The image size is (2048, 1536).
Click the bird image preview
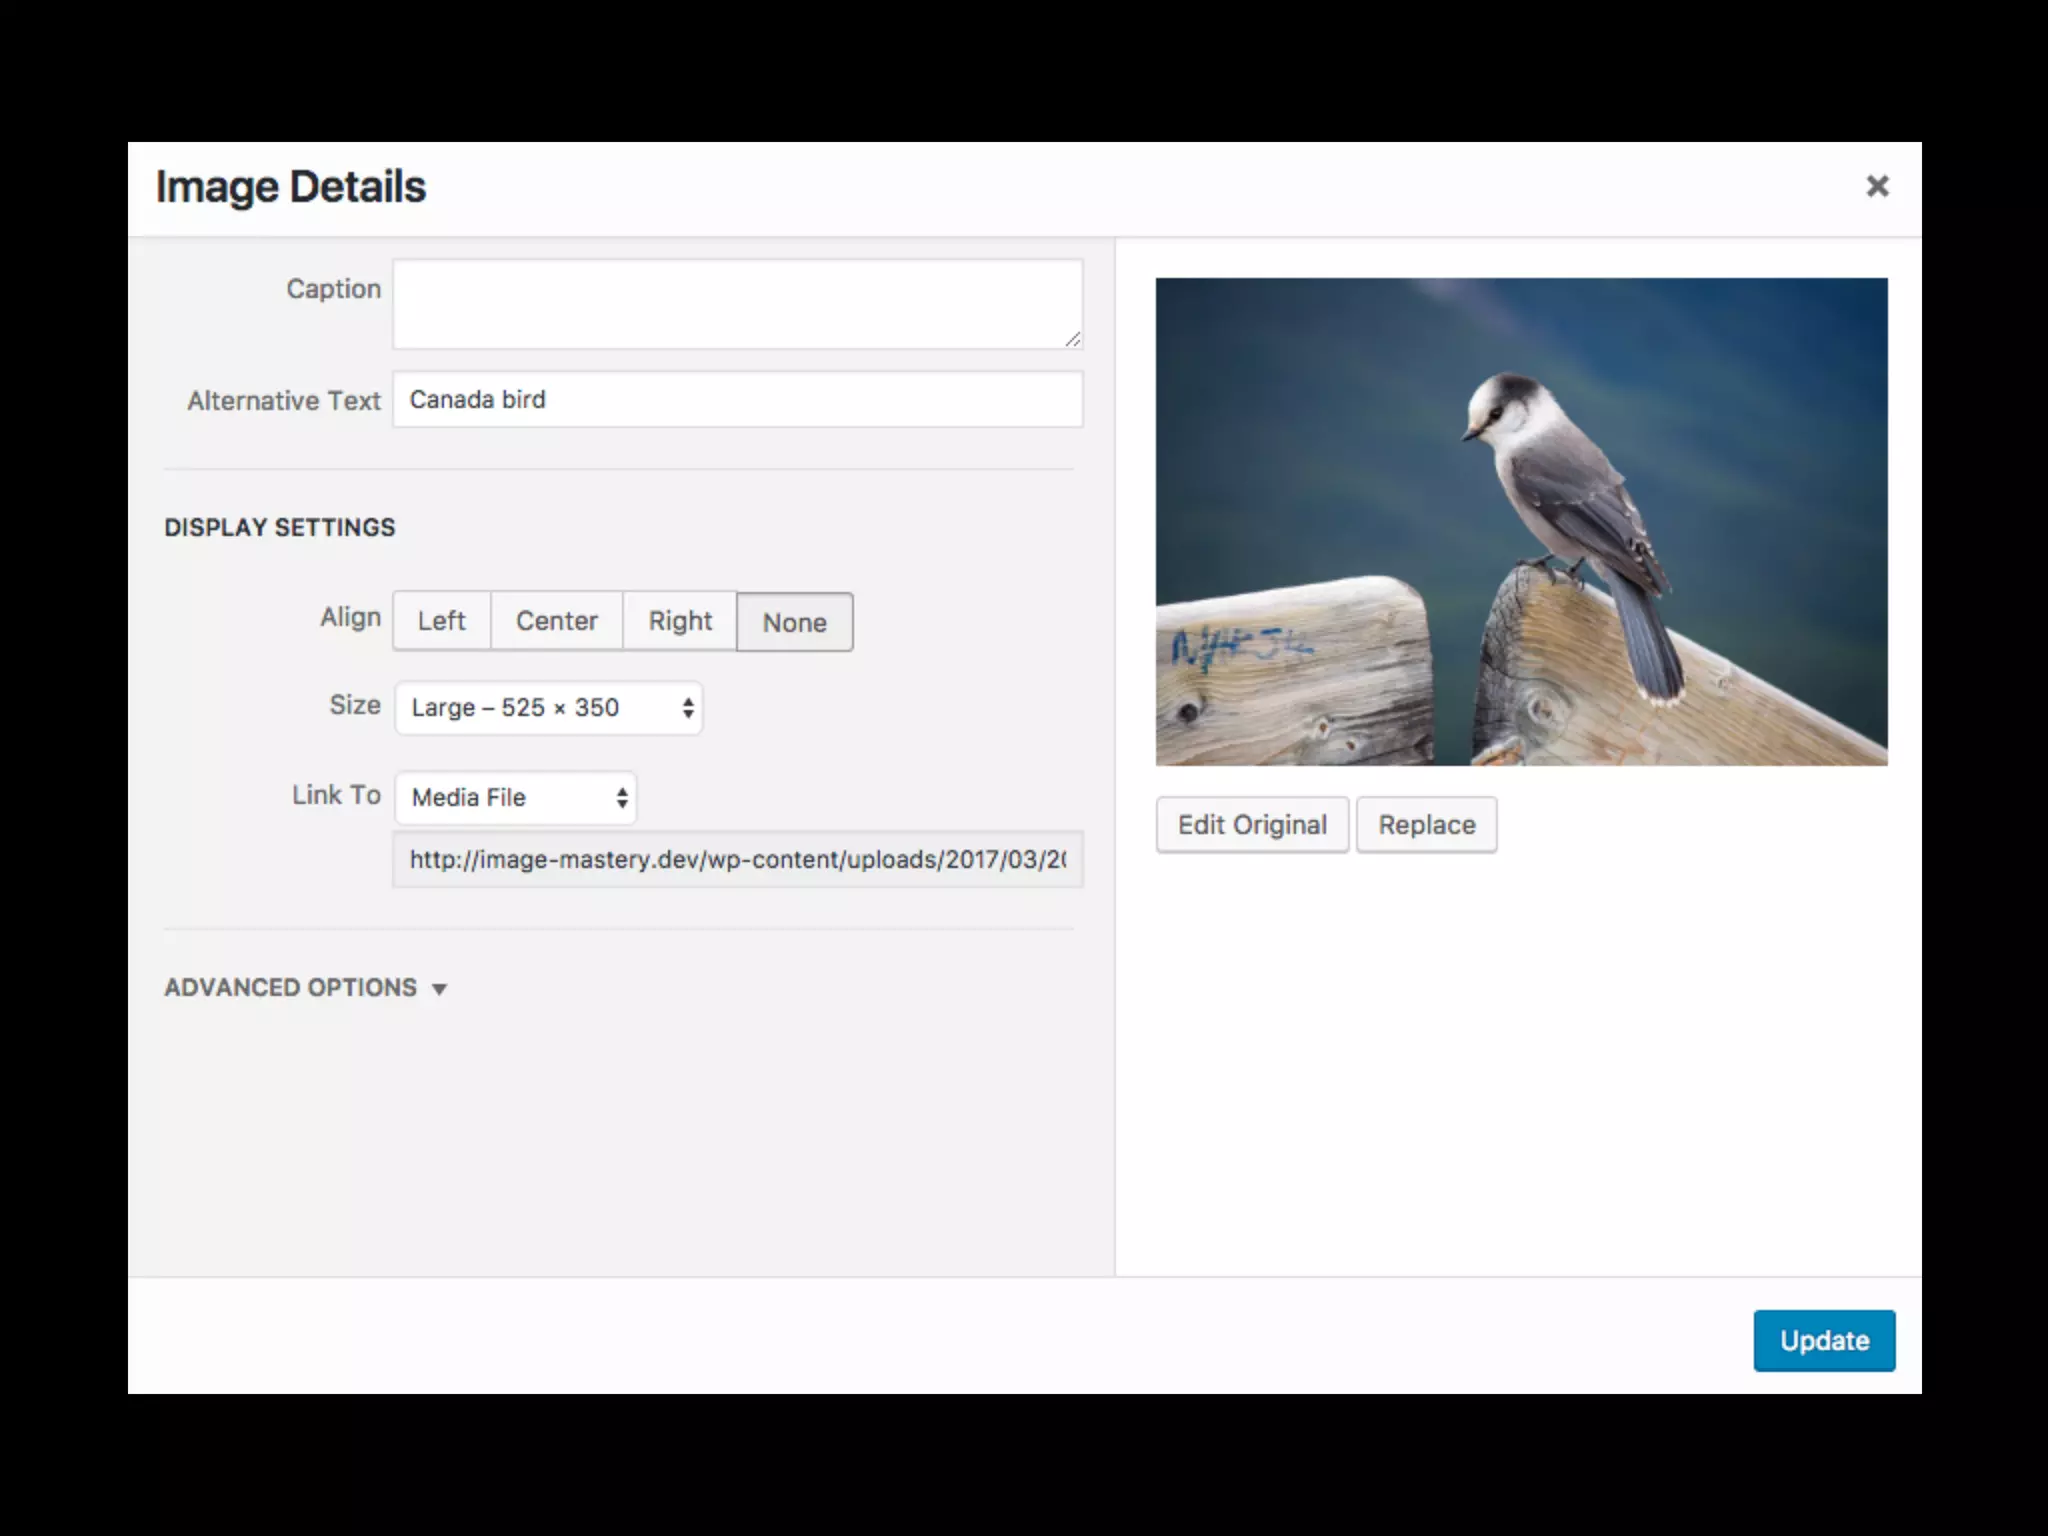click(1521, 521)
